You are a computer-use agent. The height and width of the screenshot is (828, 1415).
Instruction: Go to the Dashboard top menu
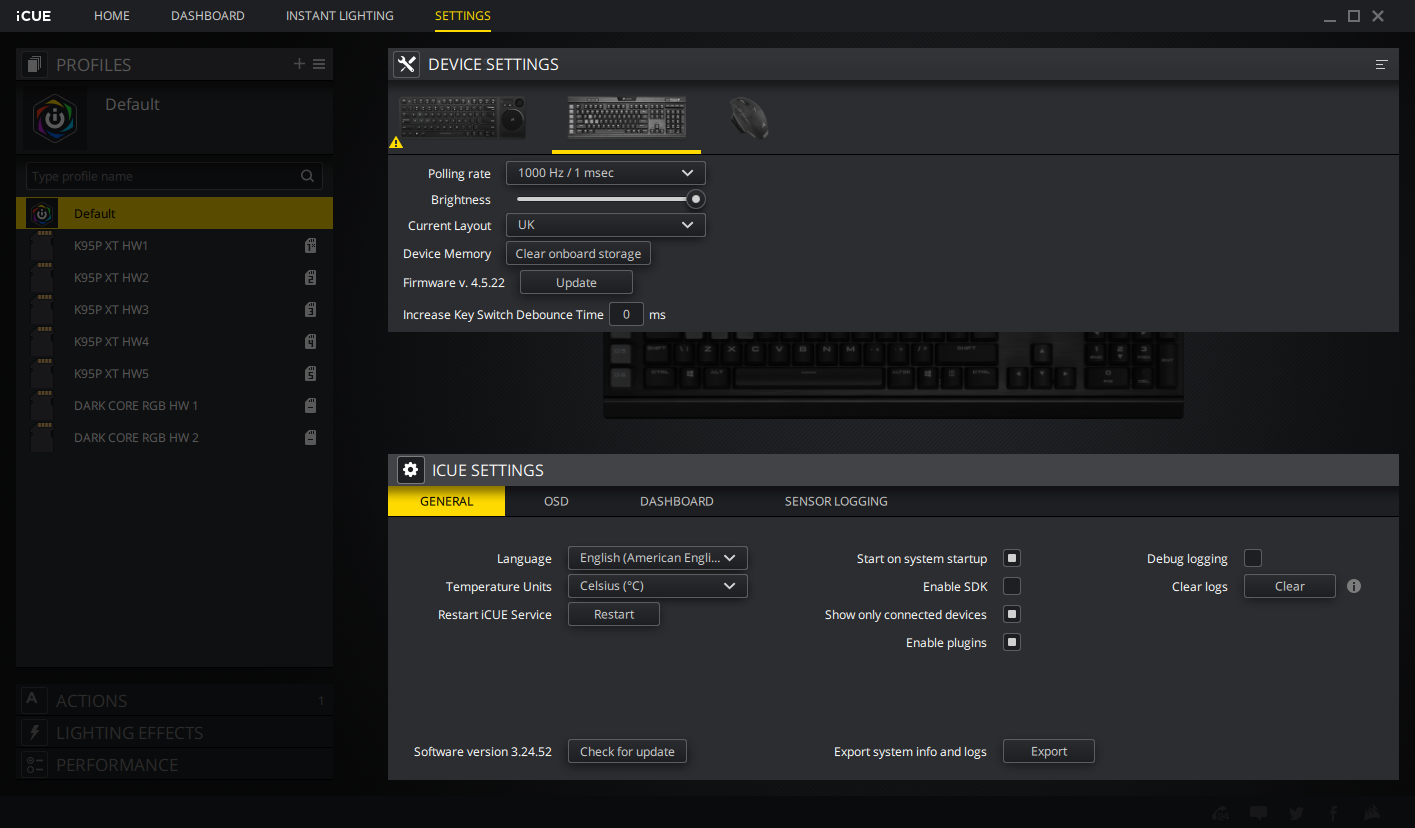pyautogui.click(x=208, y=16)
